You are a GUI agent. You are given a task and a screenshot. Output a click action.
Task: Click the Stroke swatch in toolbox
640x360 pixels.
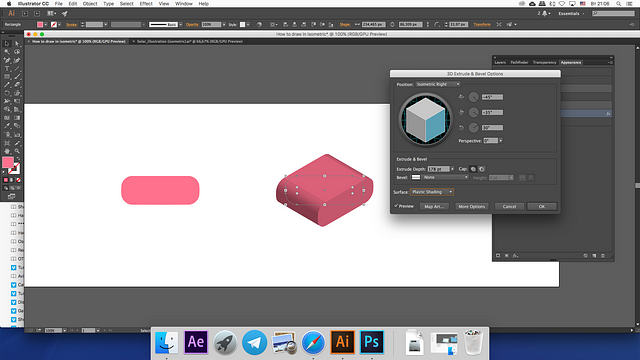[x=14, y=168]
